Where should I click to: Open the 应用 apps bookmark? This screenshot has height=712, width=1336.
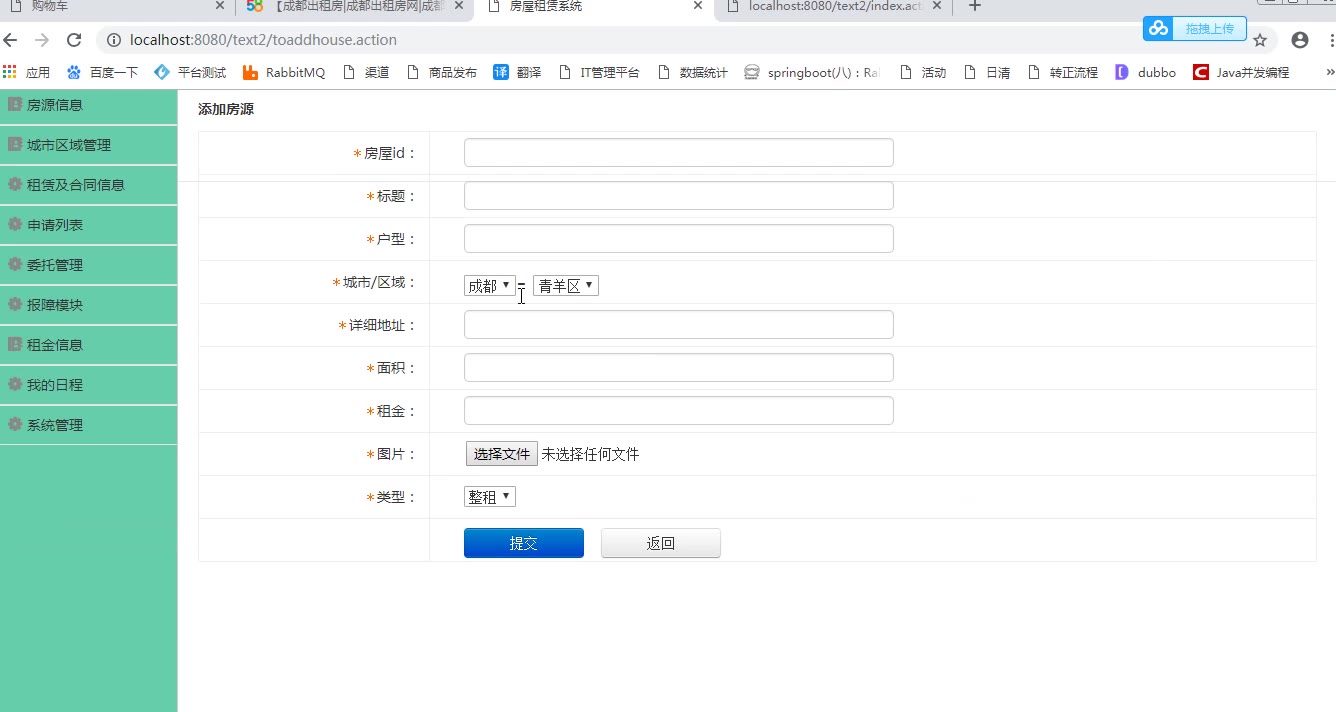(x=27, y=72)
